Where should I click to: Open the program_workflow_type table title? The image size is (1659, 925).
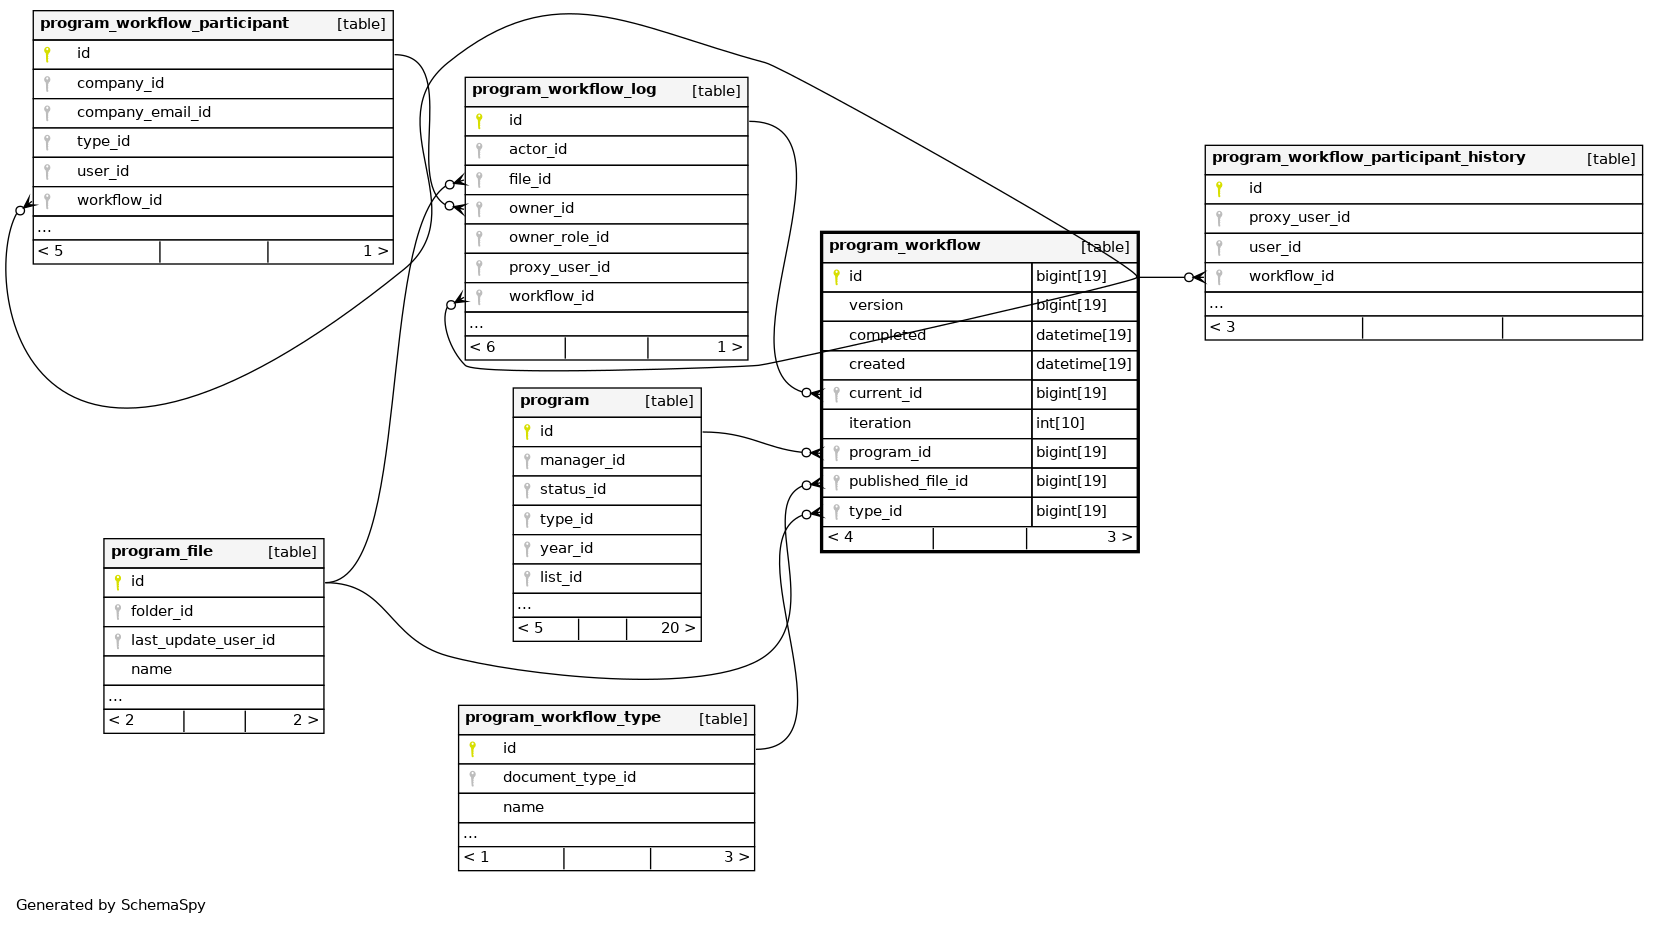click(562, 718)
